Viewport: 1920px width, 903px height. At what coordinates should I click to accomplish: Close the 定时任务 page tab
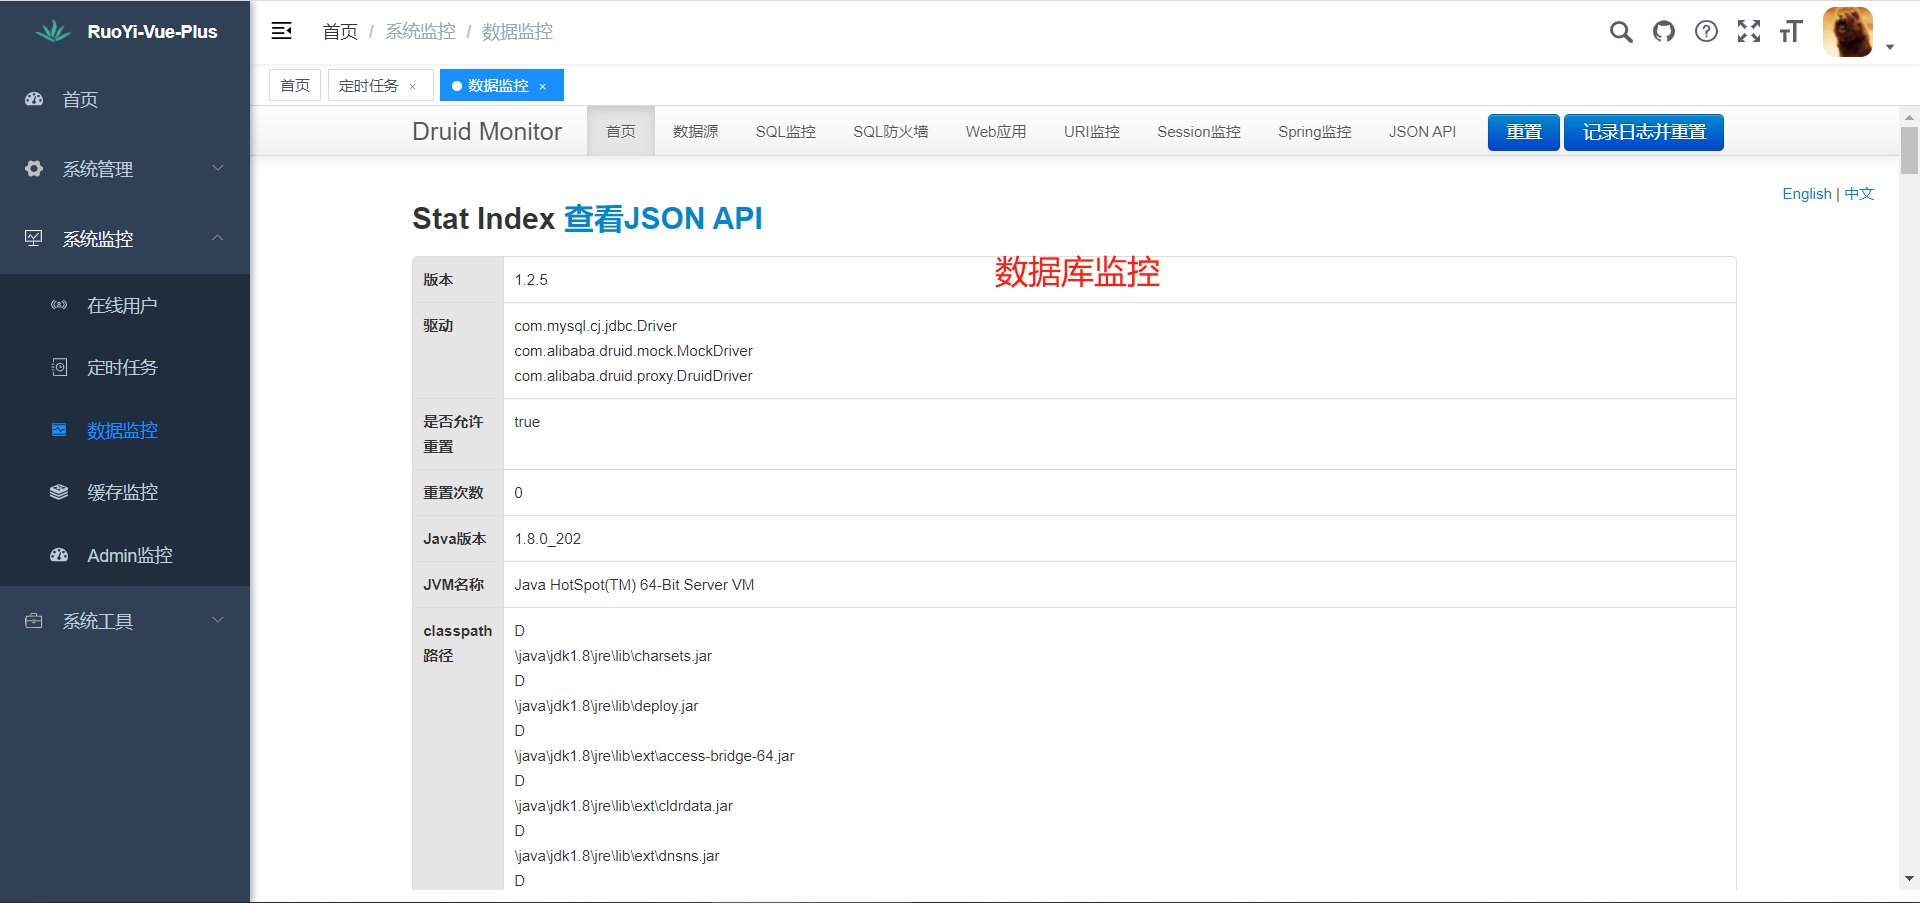(x=412, y=86)
